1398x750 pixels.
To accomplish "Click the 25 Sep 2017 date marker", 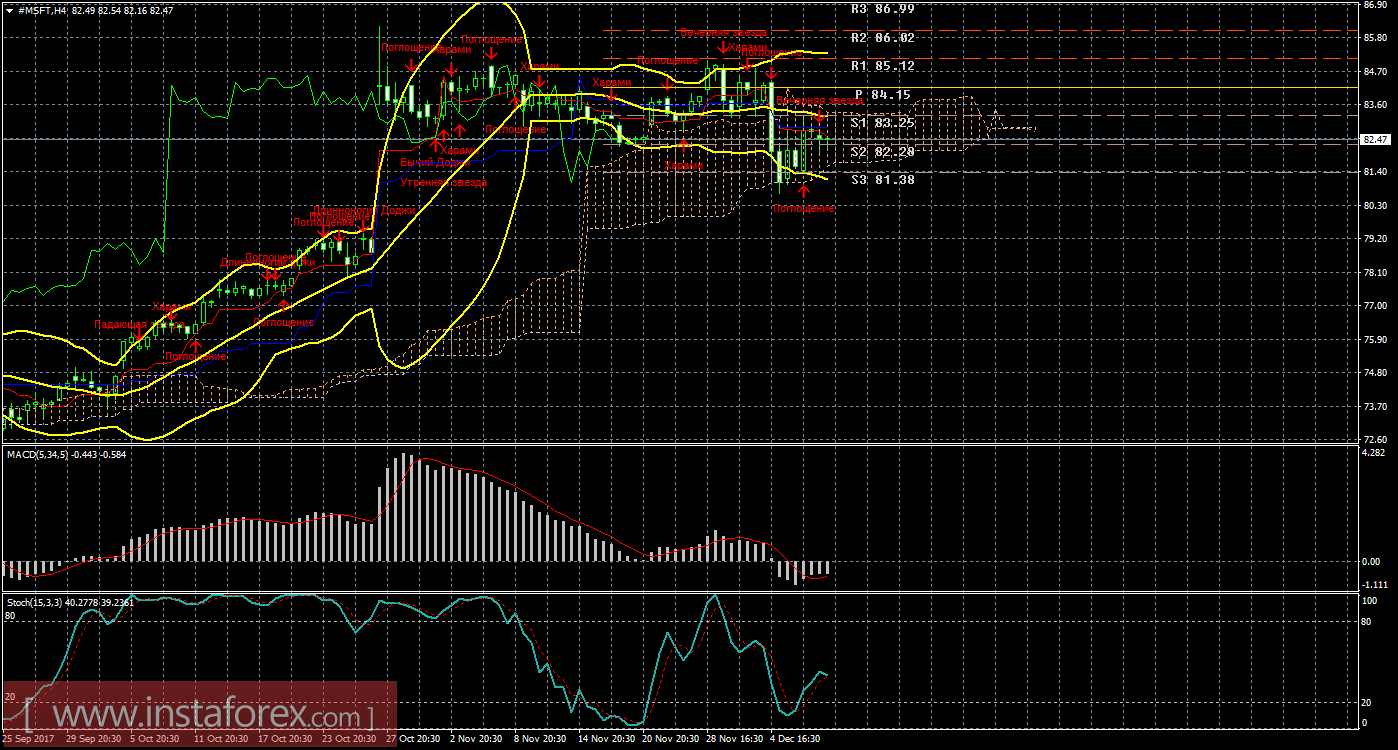I will point(28,739).
